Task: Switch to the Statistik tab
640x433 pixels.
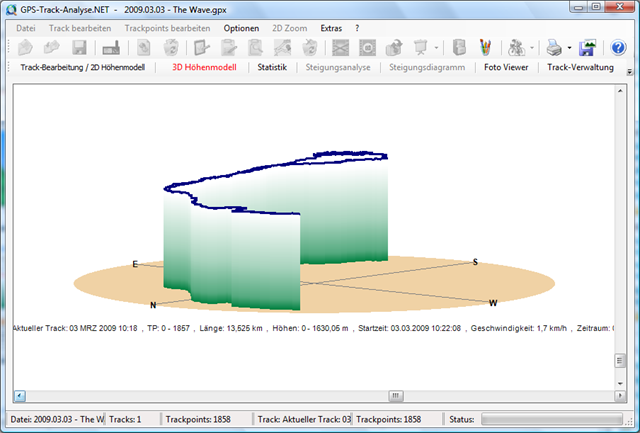Action: tap(272, 67)
